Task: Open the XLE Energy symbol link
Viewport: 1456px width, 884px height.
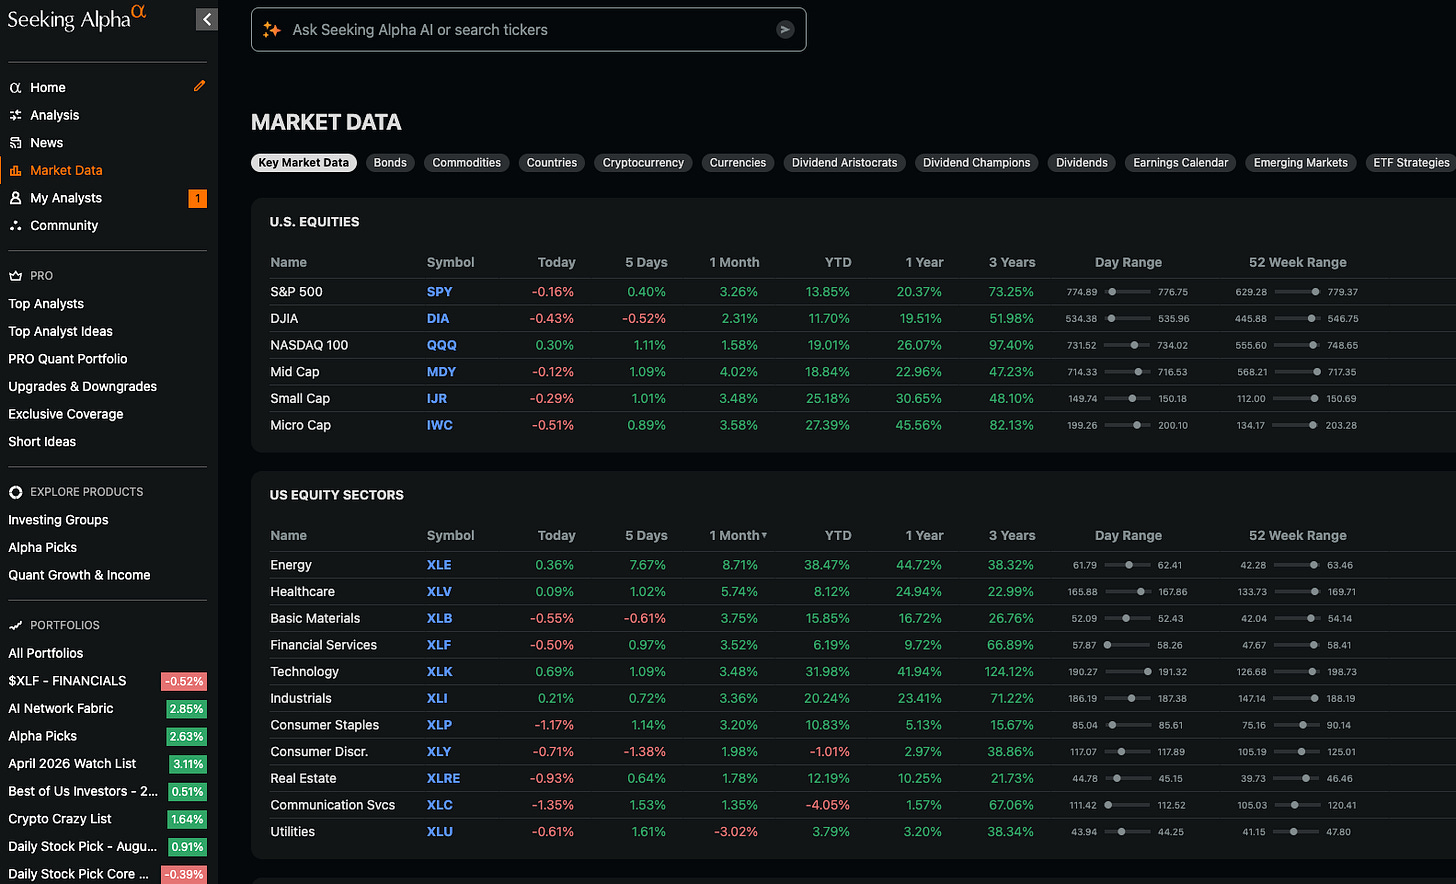Action: [x=439, y=565]
